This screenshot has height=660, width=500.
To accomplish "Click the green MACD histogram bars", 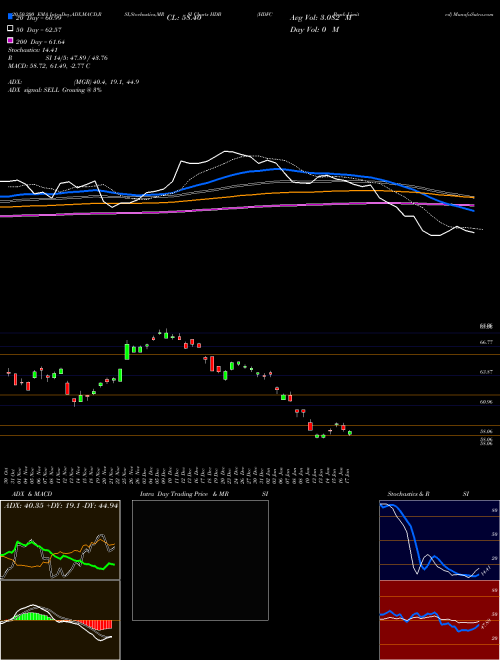I will click(x=33, y=615).
